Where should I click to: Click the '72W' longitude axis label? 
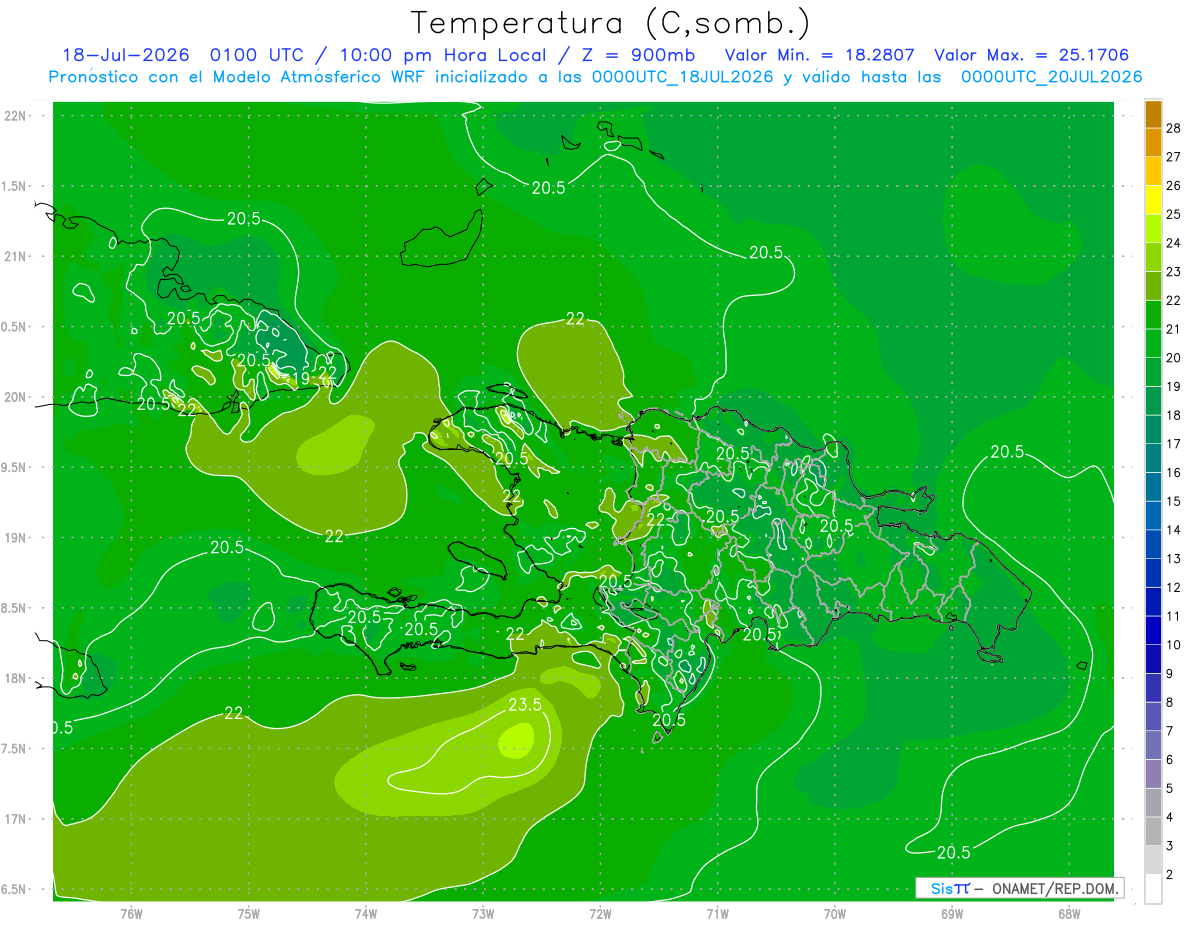600,913
